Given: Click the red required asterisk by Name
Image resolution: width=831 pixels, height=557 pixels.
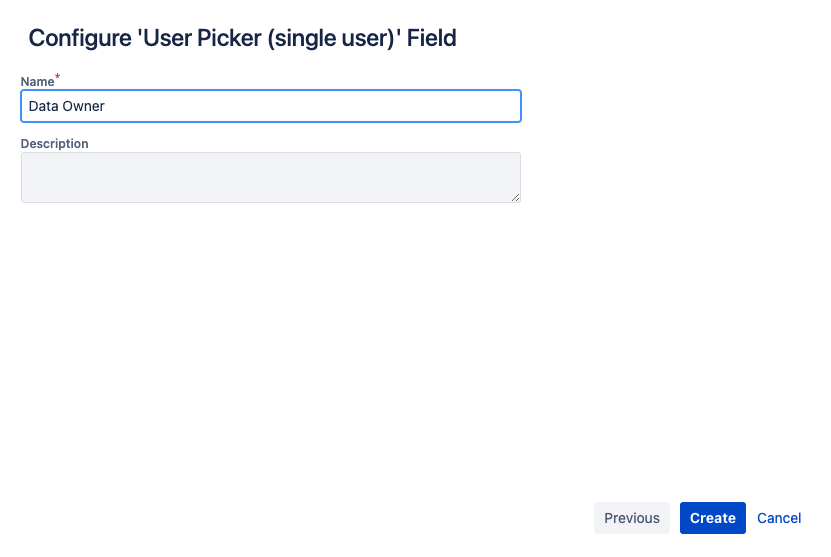Looking at the screenshot, I should point(58,77).
